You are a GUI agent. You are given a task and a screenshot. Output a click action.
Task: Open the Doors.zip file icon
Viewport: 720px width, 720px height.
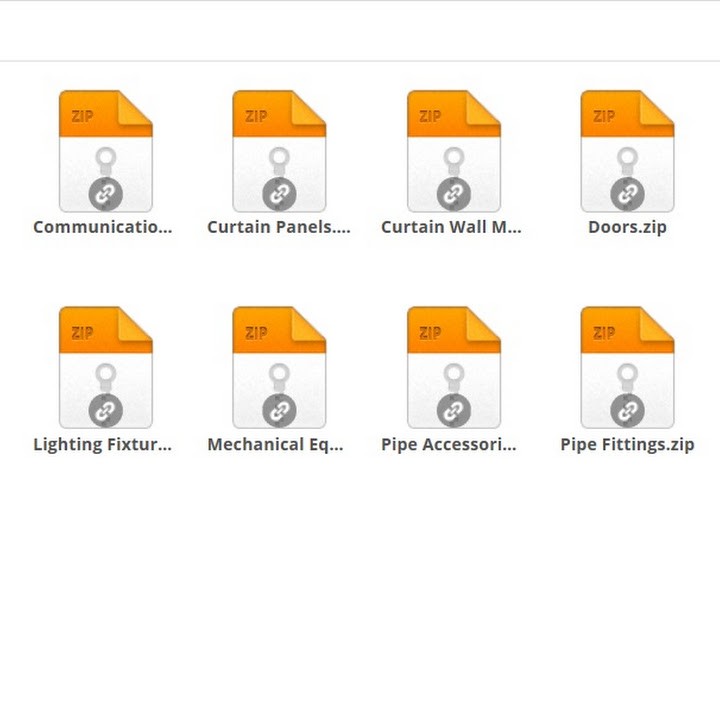pos(627,151)
